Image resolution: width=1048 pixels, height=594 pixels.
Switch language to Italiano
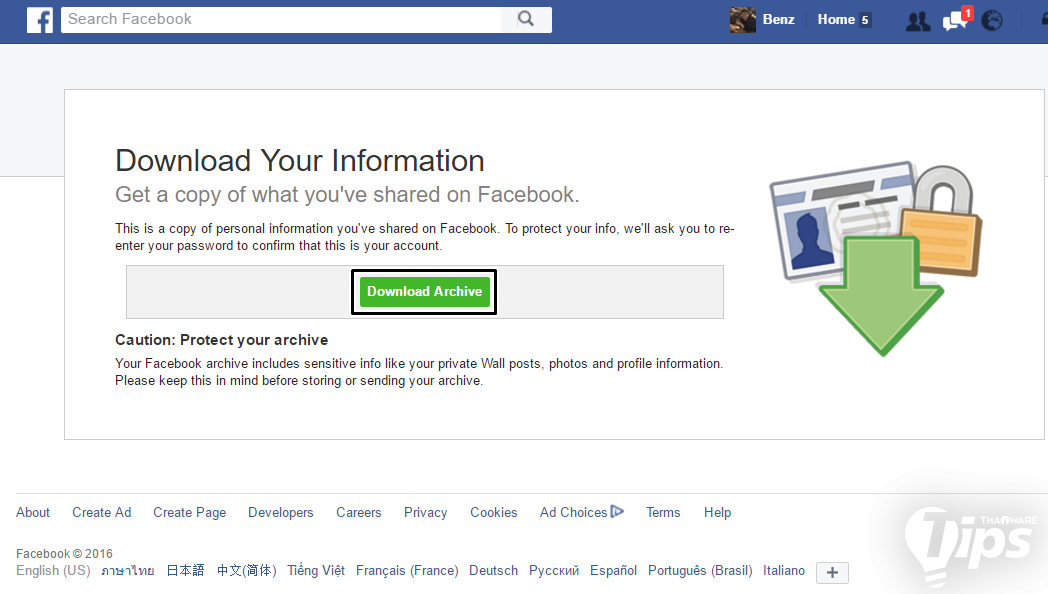coord(784,571)
